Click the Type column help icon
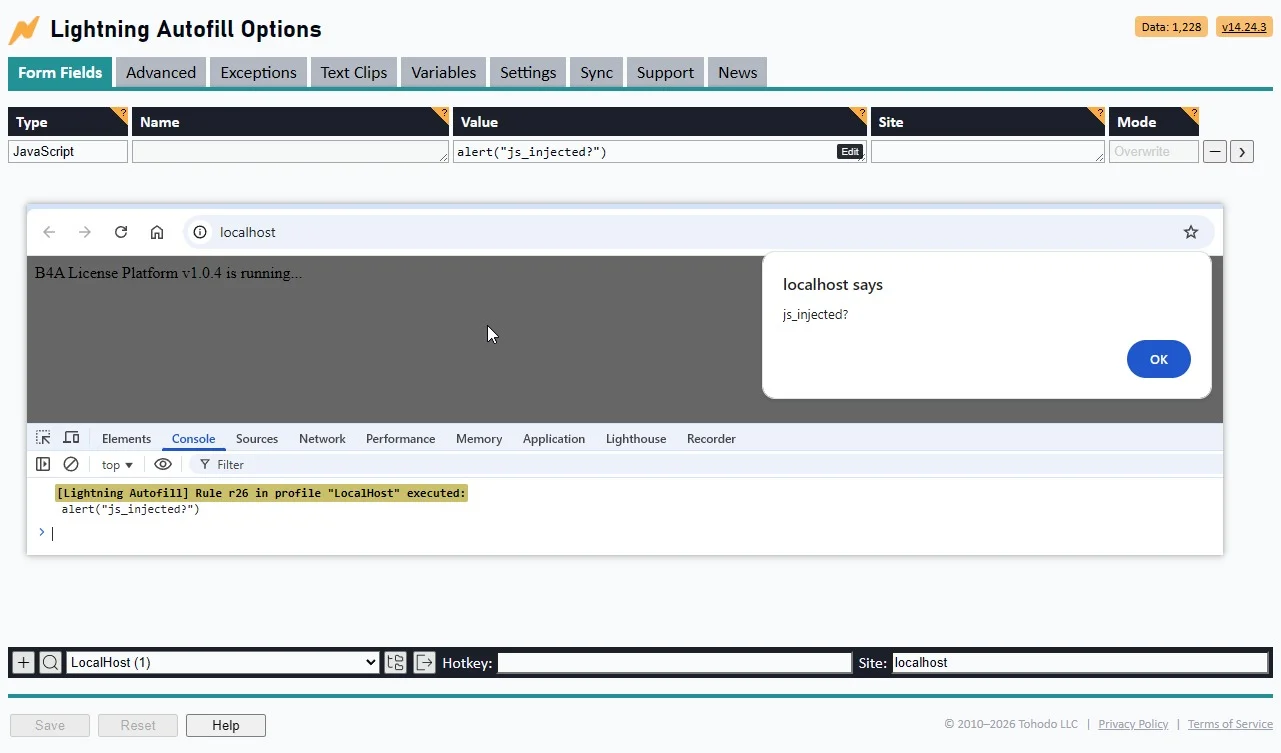 tap(123, 112)
